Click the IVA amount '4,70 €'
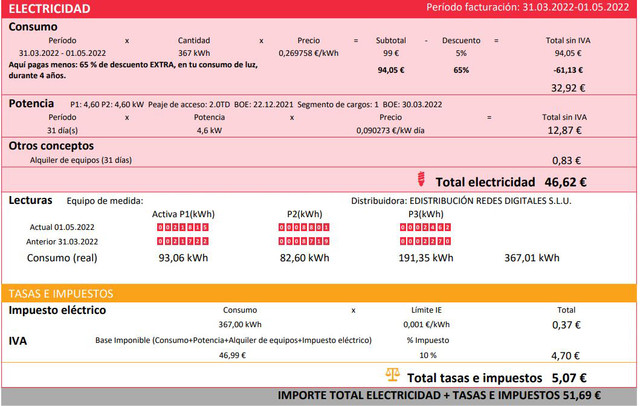This screenshot has height=406, width=640. coord(565,356)
